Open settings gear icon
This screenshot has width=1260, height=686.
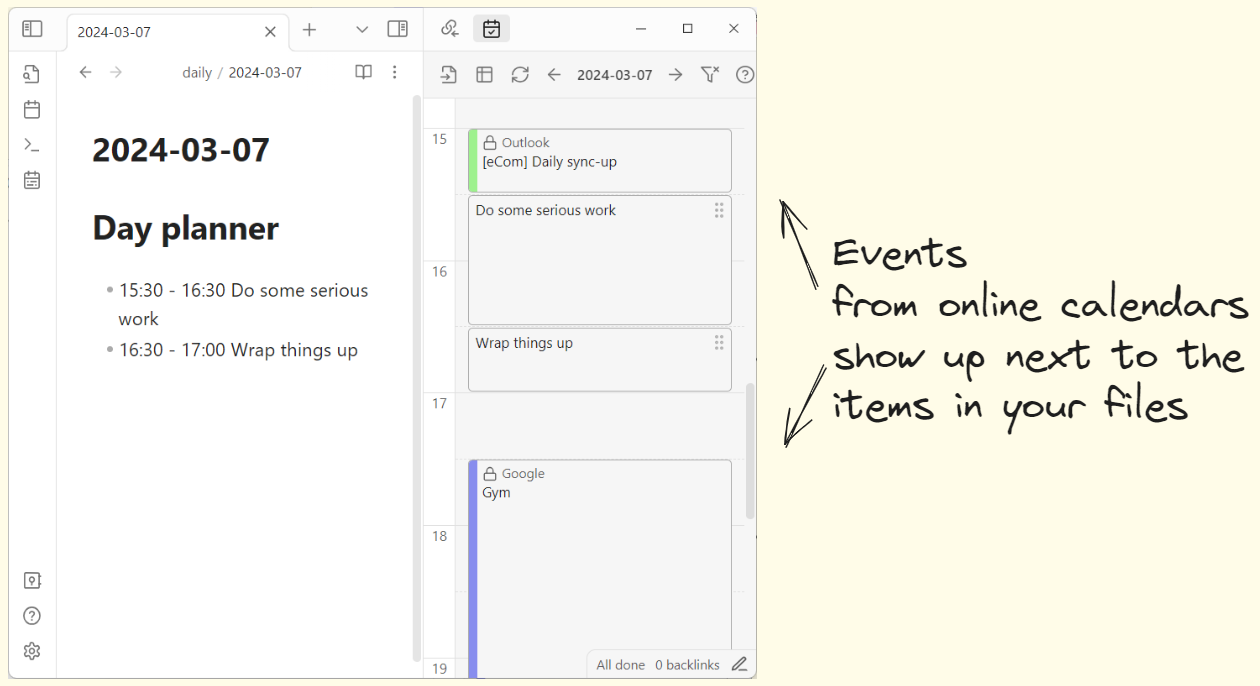pos(32,651)
